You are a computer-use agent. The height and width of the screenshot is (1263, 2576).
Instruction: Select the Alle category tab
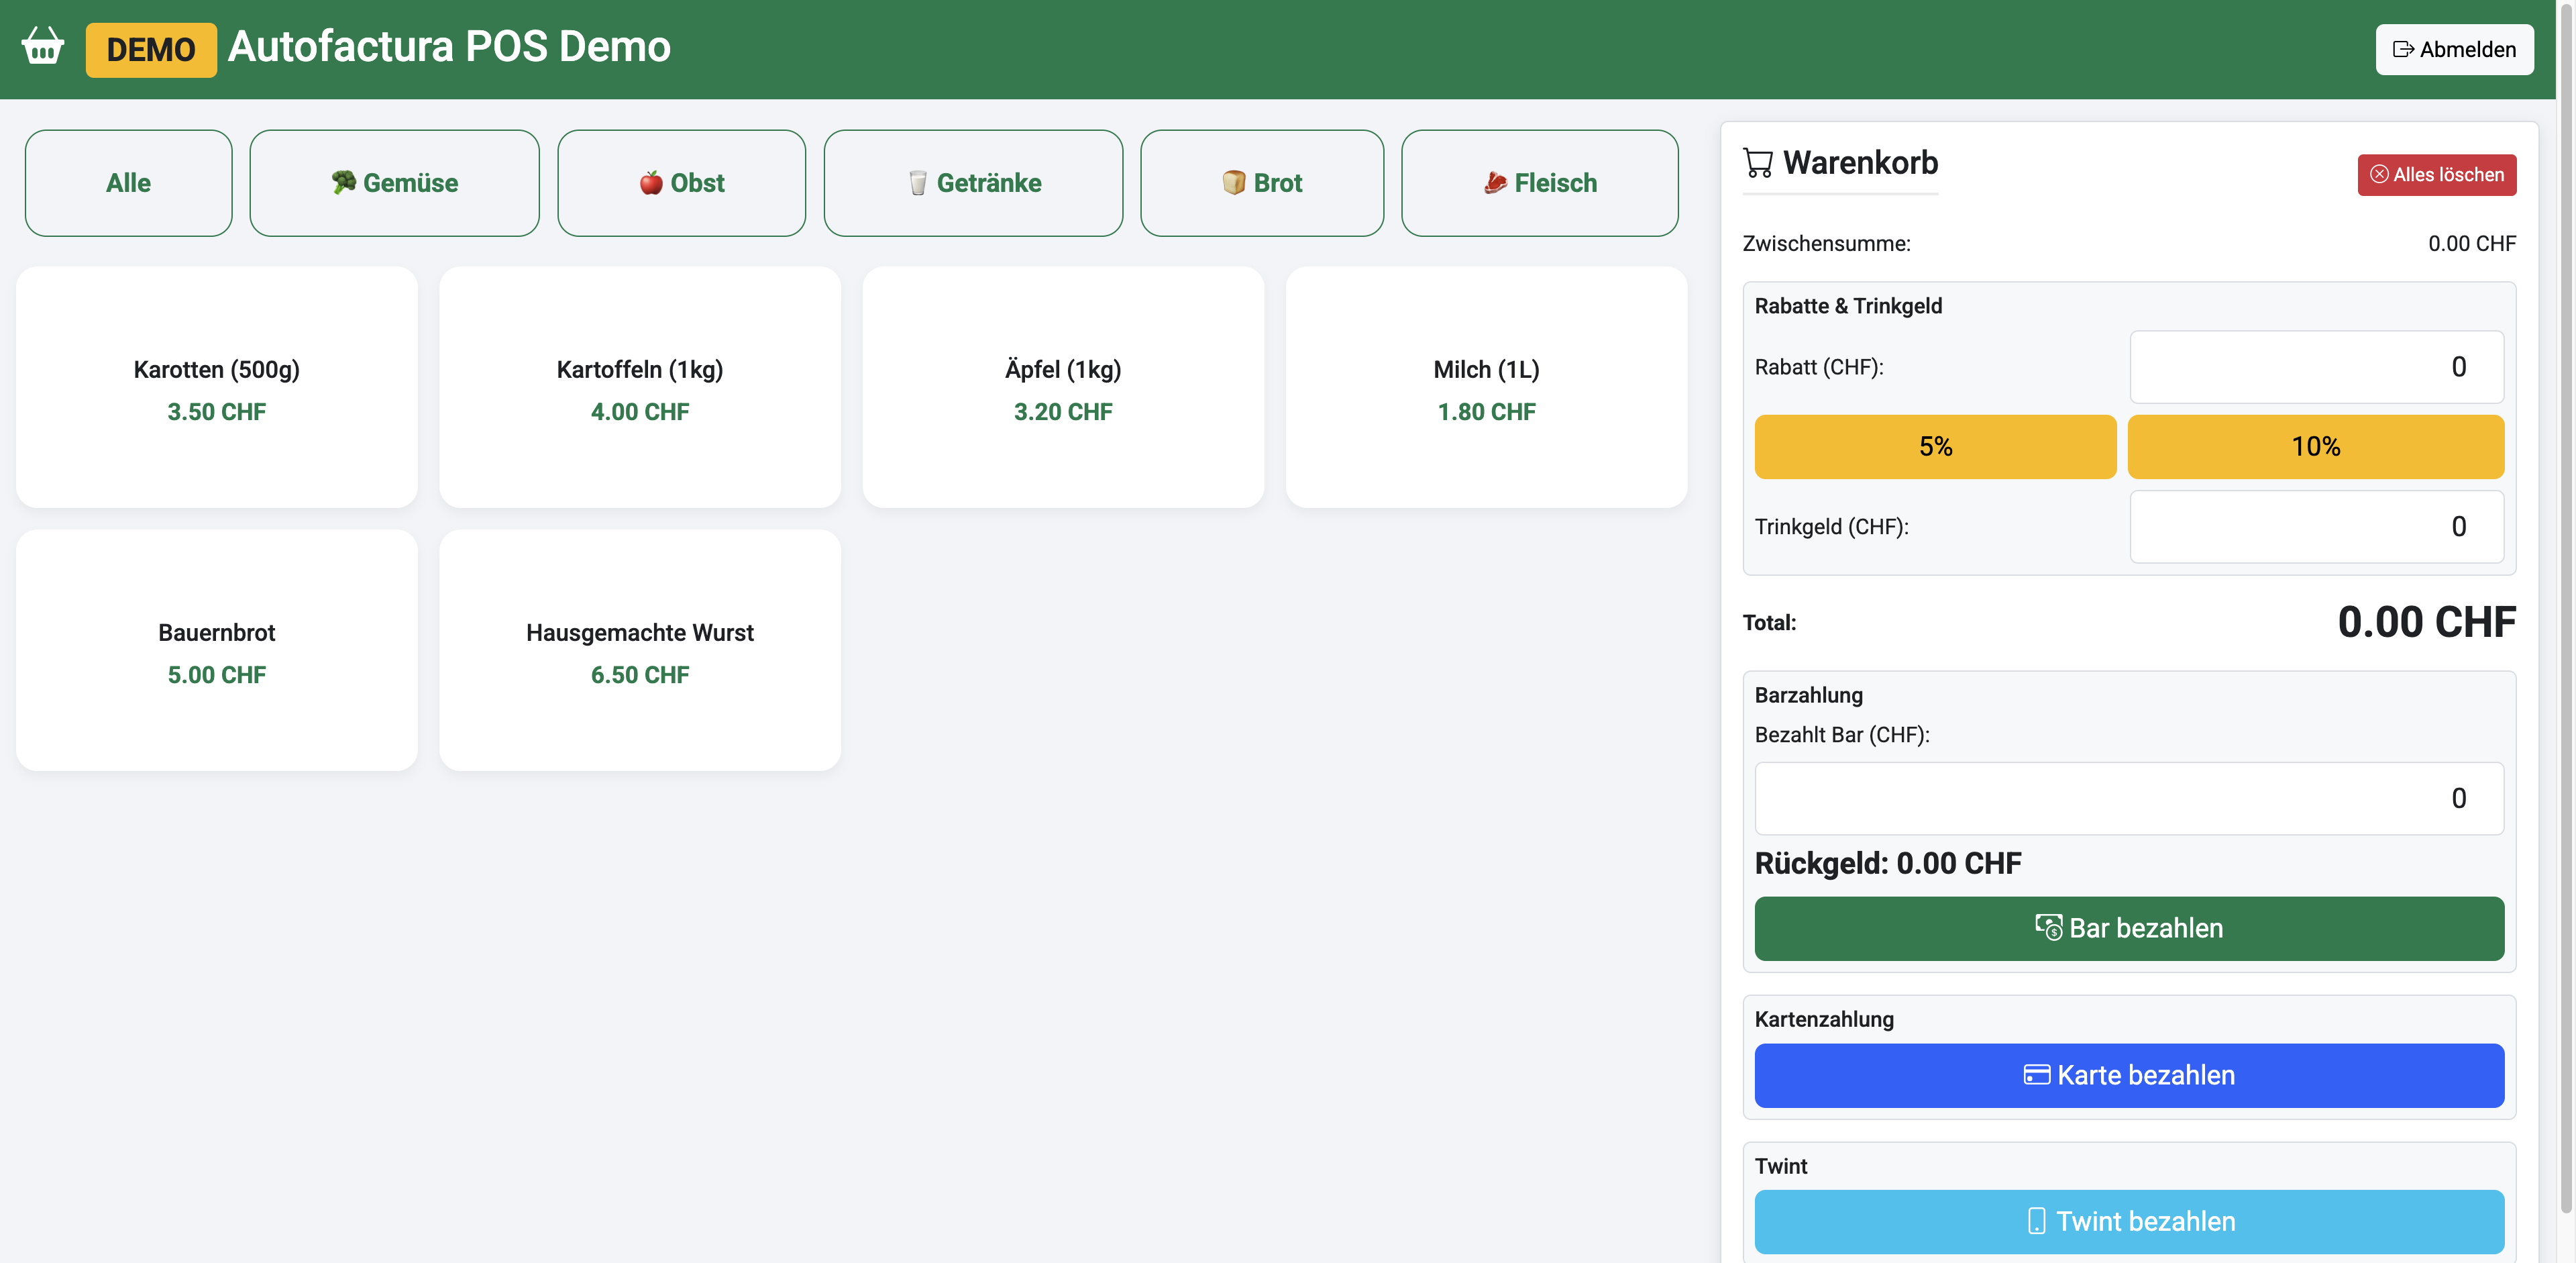(x=128, y=183)
